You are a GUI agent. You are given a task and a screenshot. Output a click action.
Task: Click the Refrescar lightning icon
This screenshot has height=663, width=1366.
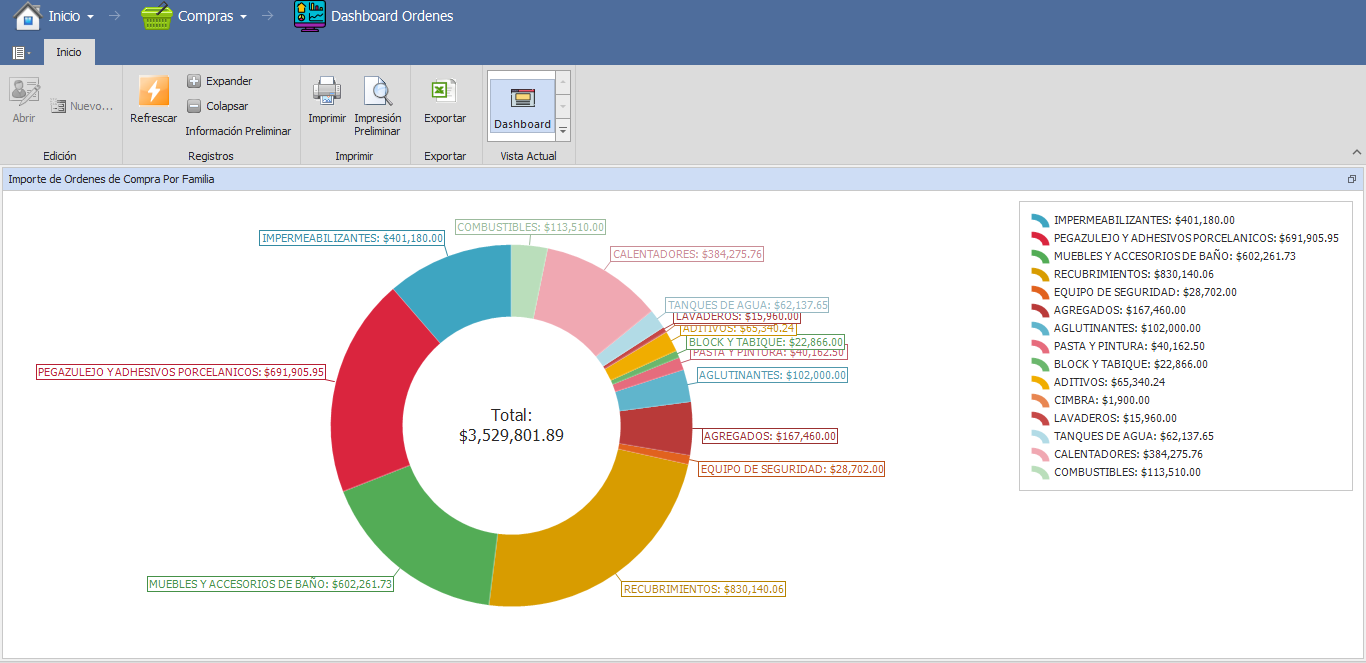point(153,91)
